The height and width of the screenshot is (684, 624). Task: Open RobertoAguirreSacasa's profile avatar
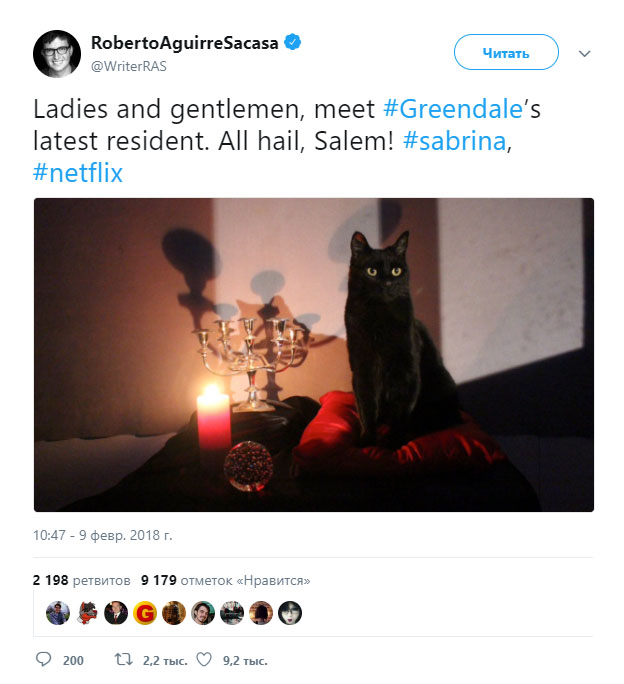pyautogui.click(x=57, y=54)
